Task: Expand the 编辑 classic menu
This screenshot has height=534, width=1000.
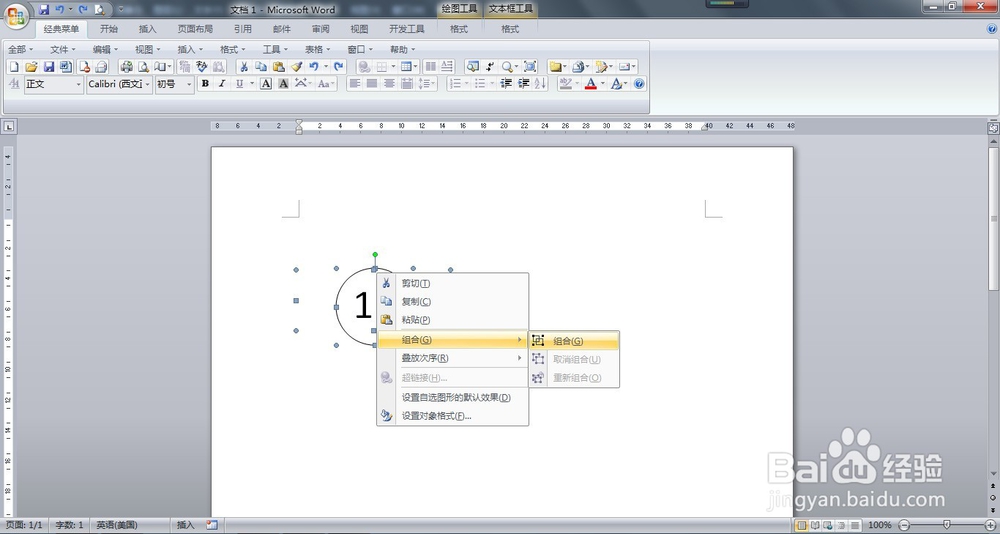Action: [x=105, y=49]
